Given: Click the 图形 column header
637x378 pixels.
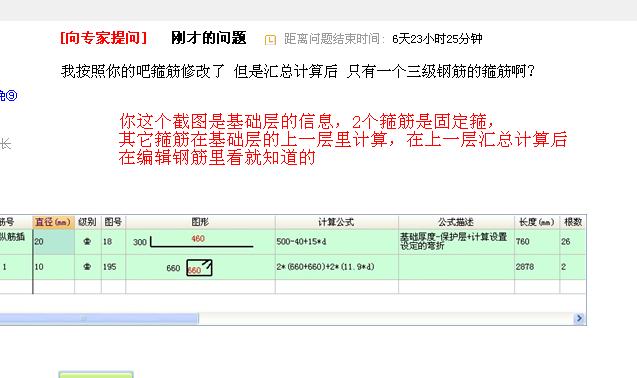Looking at the screenshot, I should 200,222.
